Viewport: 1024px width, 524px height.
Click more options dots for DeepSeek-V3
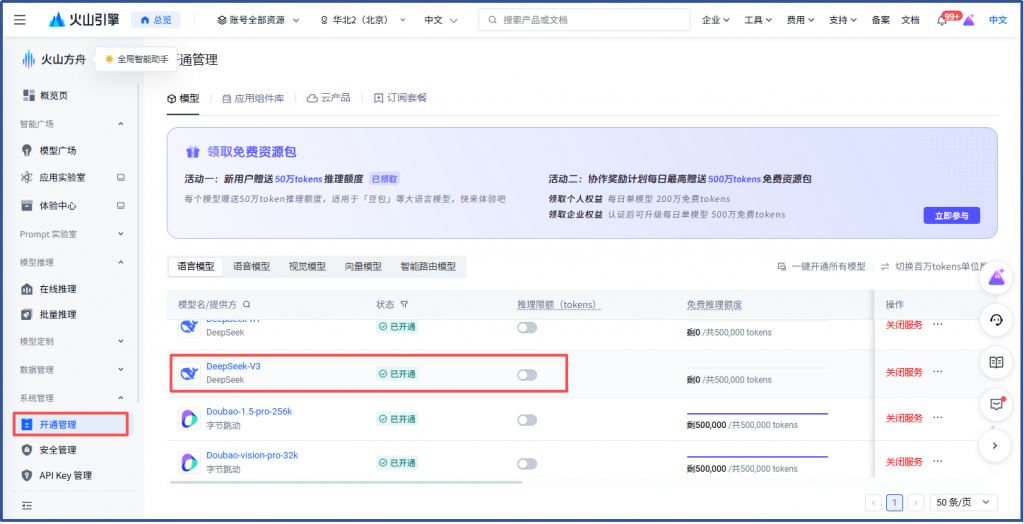(x=938, y=372)
